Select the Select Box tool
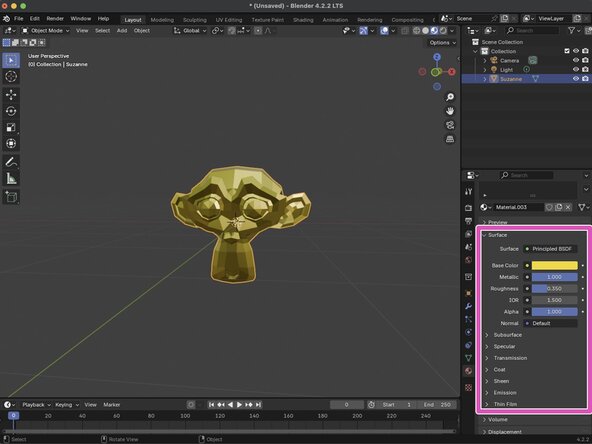 (11, 60)
